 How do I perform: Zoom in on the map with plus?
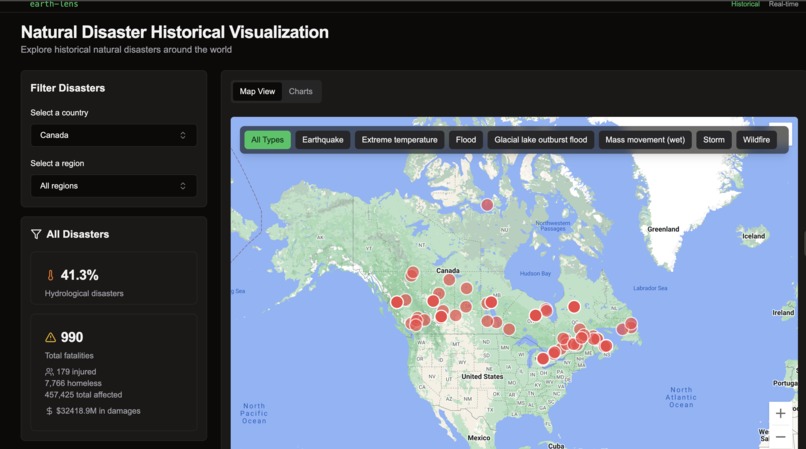tap(780, 414)
